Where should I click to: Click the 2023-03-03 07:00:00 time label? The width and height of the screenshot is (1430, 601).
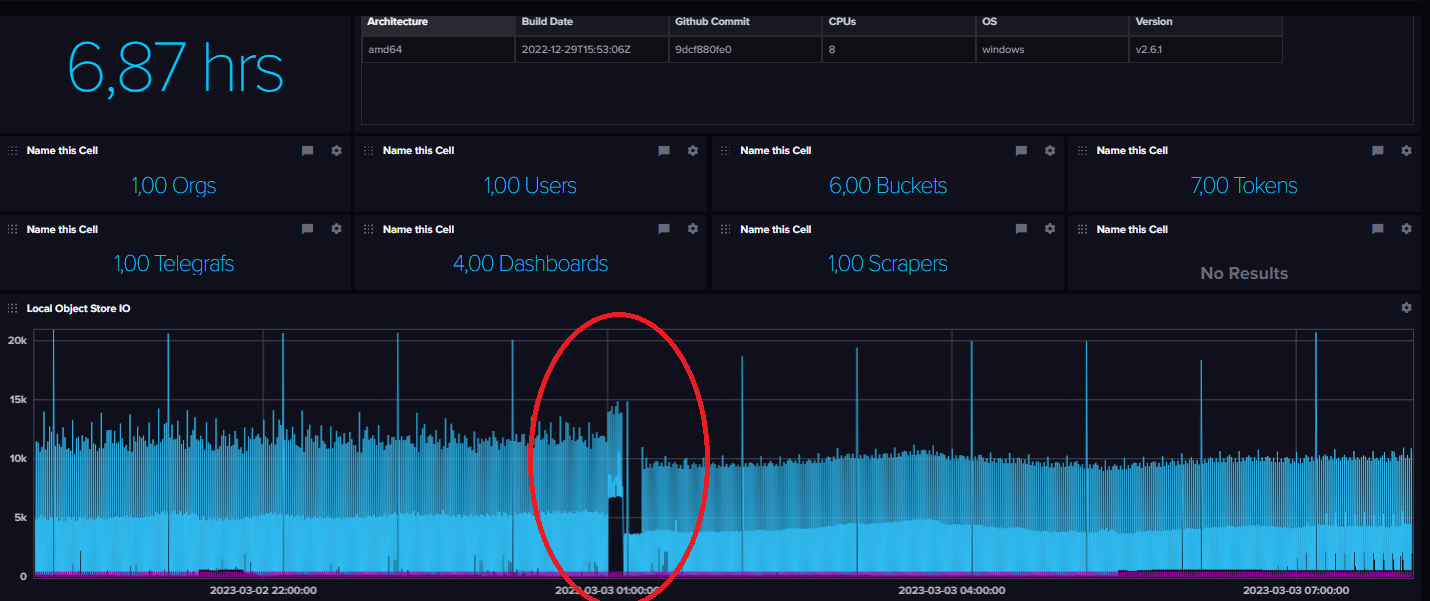click(1297, 590)
